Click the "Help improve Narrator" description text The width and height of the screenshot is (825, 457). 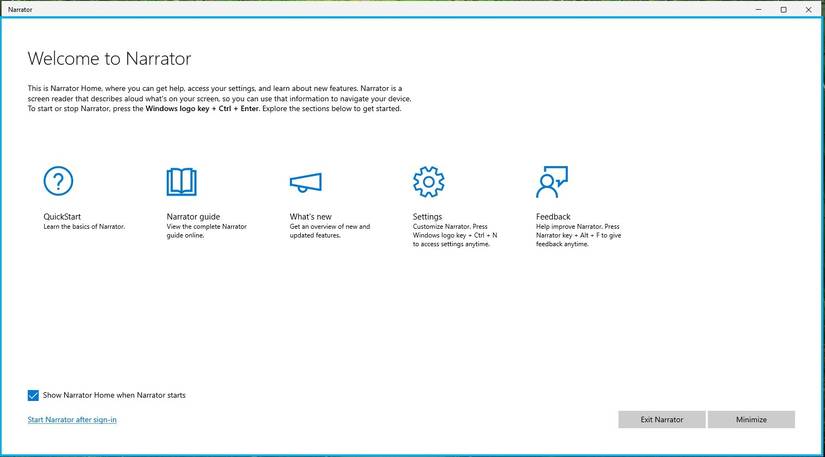tap(578, 236)
